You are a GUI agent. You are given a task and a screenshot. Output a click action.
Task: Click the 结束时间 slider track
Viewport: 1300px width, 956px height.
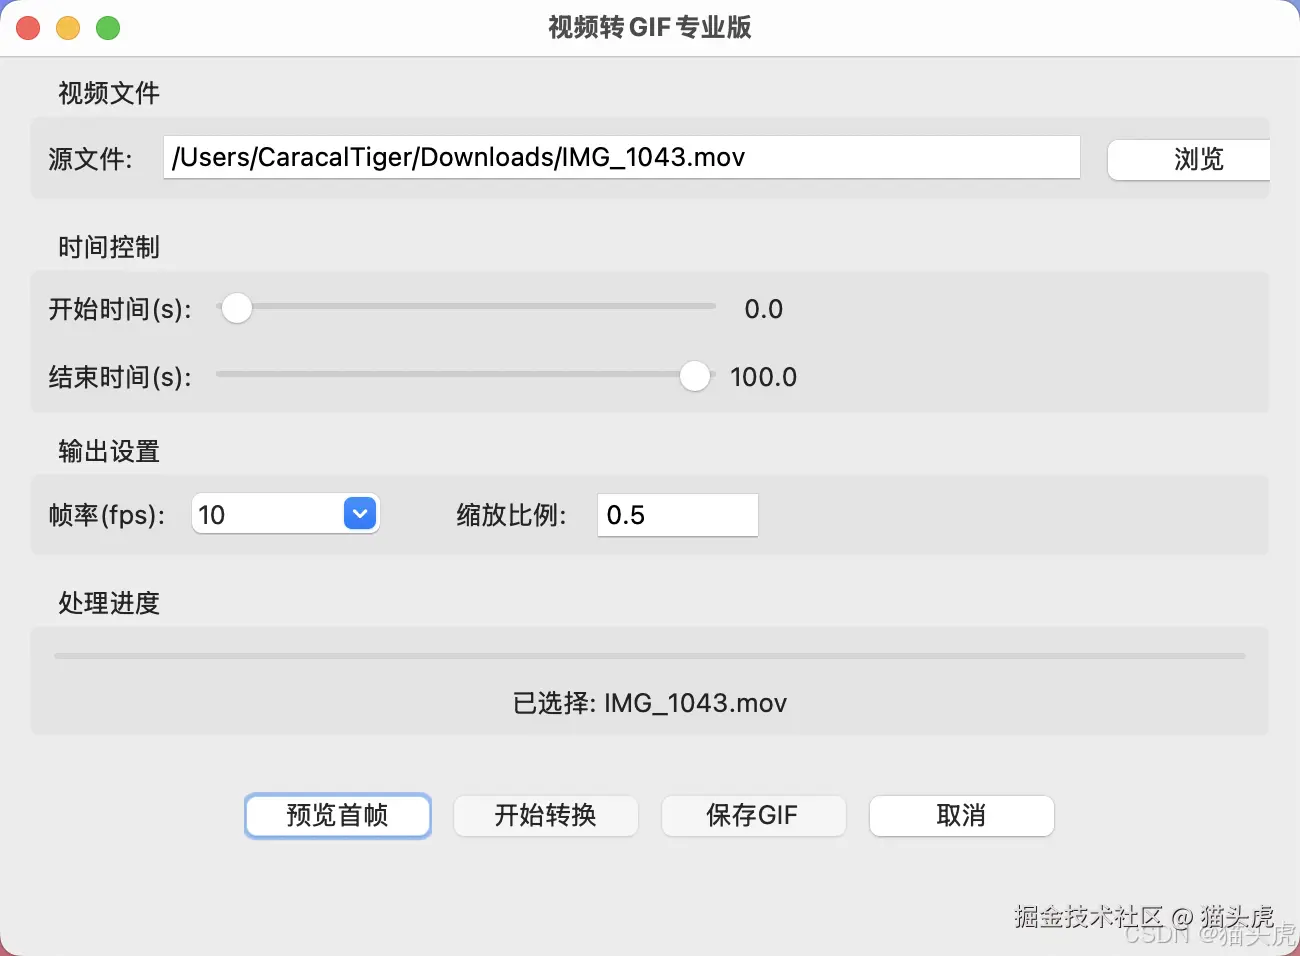(450, 374)
